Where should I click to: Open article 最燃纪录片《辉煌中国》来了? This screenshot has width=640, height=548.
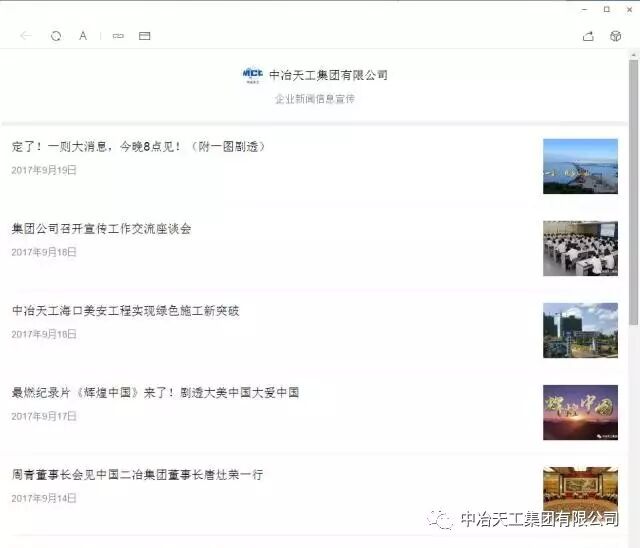156,393
